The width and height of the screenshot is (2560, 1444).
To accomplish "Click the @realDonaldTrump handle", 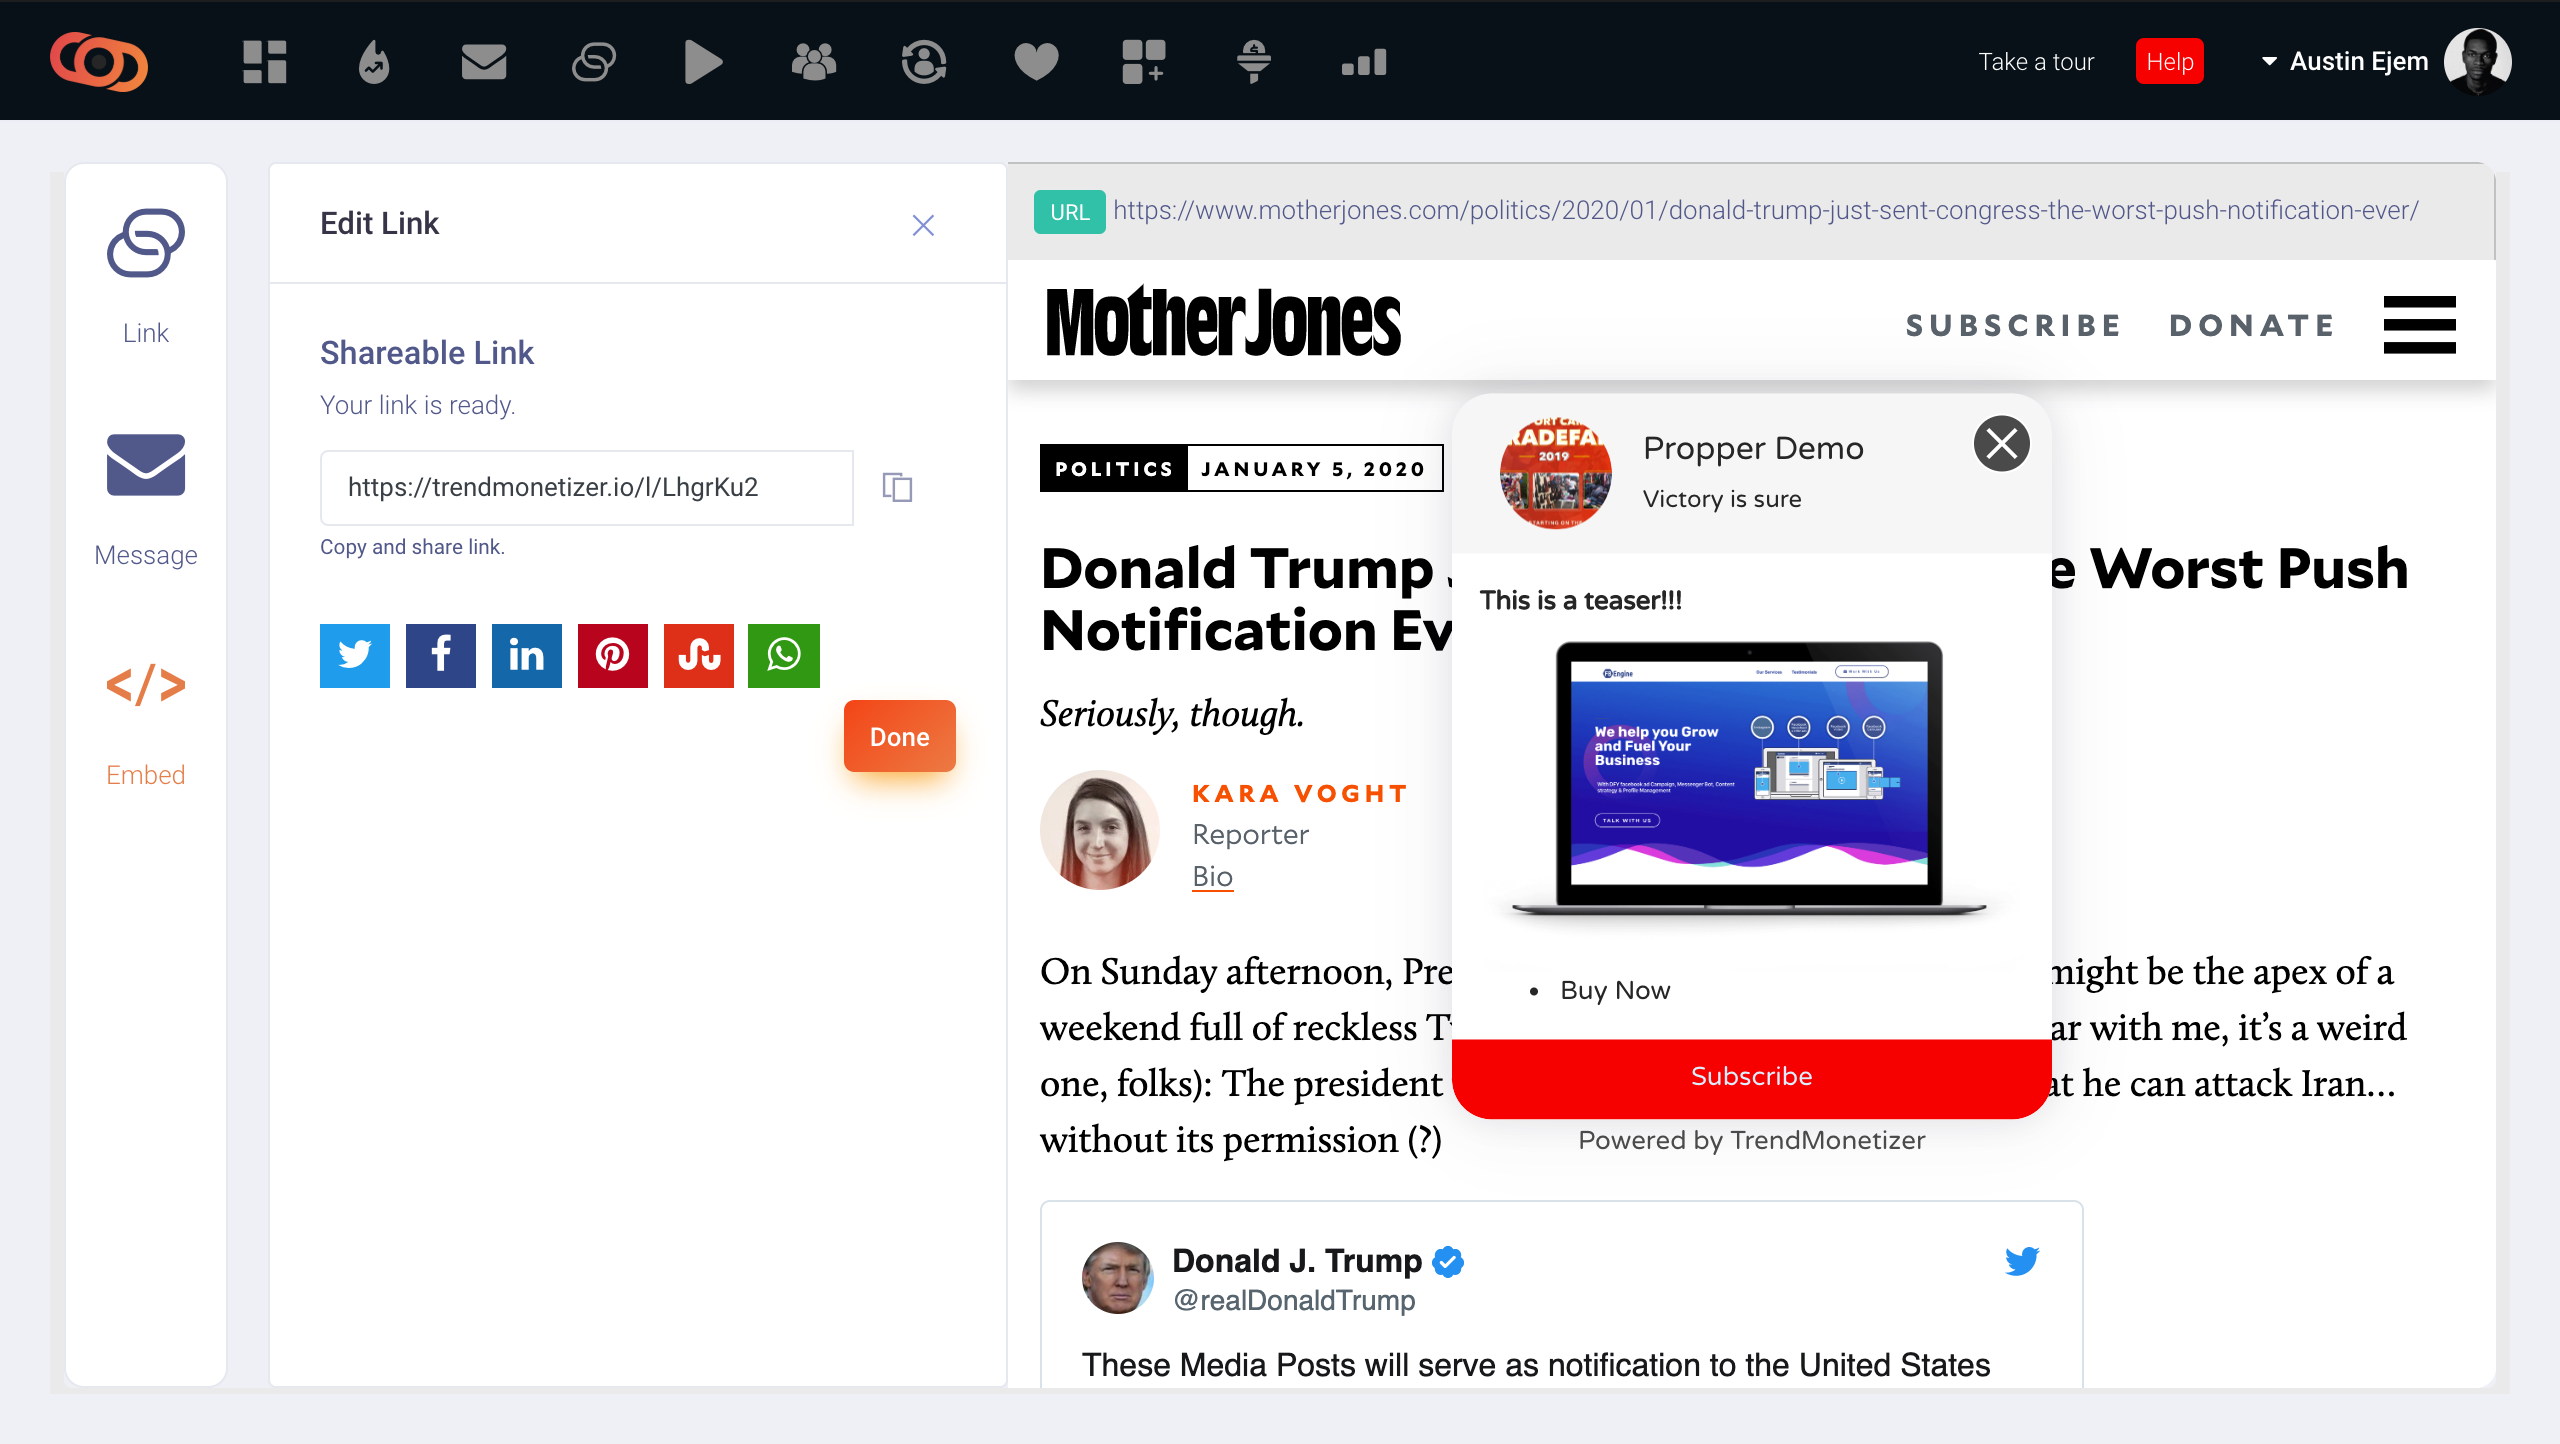I will 1294,1300.
